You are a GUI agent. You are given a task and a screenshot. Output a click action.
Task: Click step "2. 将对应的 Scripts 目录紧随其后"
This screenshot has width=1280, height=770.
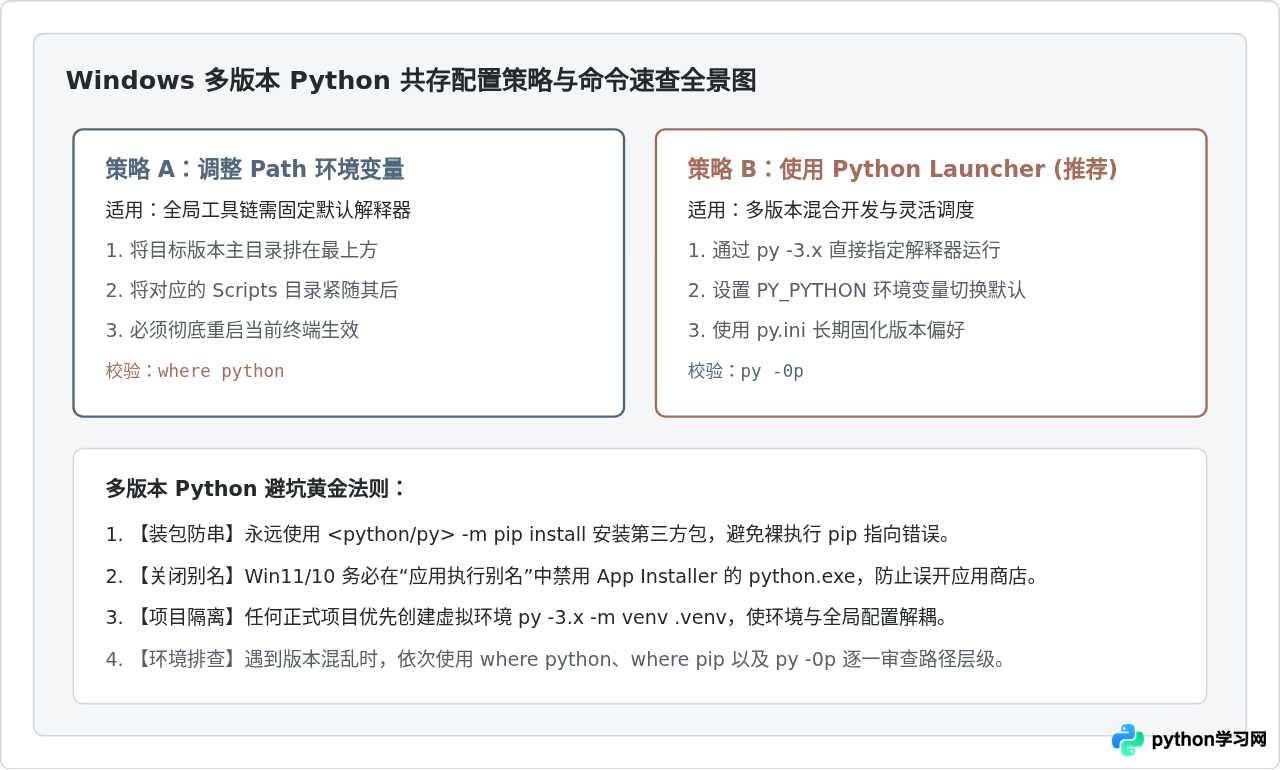(252, 290)
